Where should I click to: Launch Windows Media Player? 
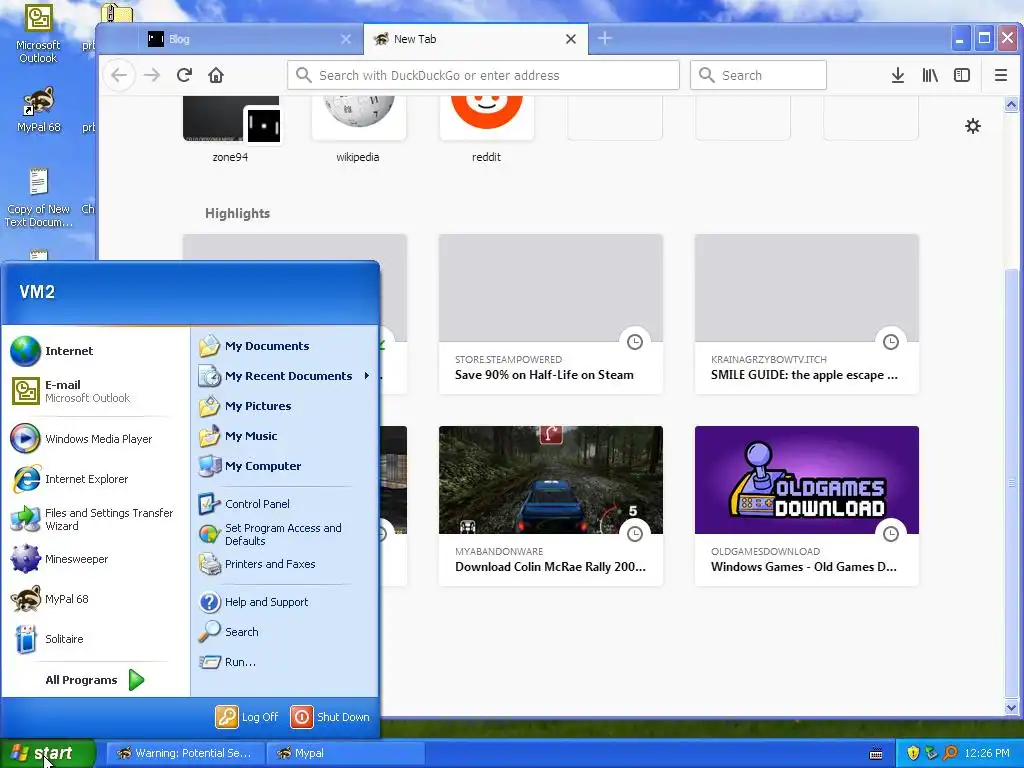pos(95,439)
